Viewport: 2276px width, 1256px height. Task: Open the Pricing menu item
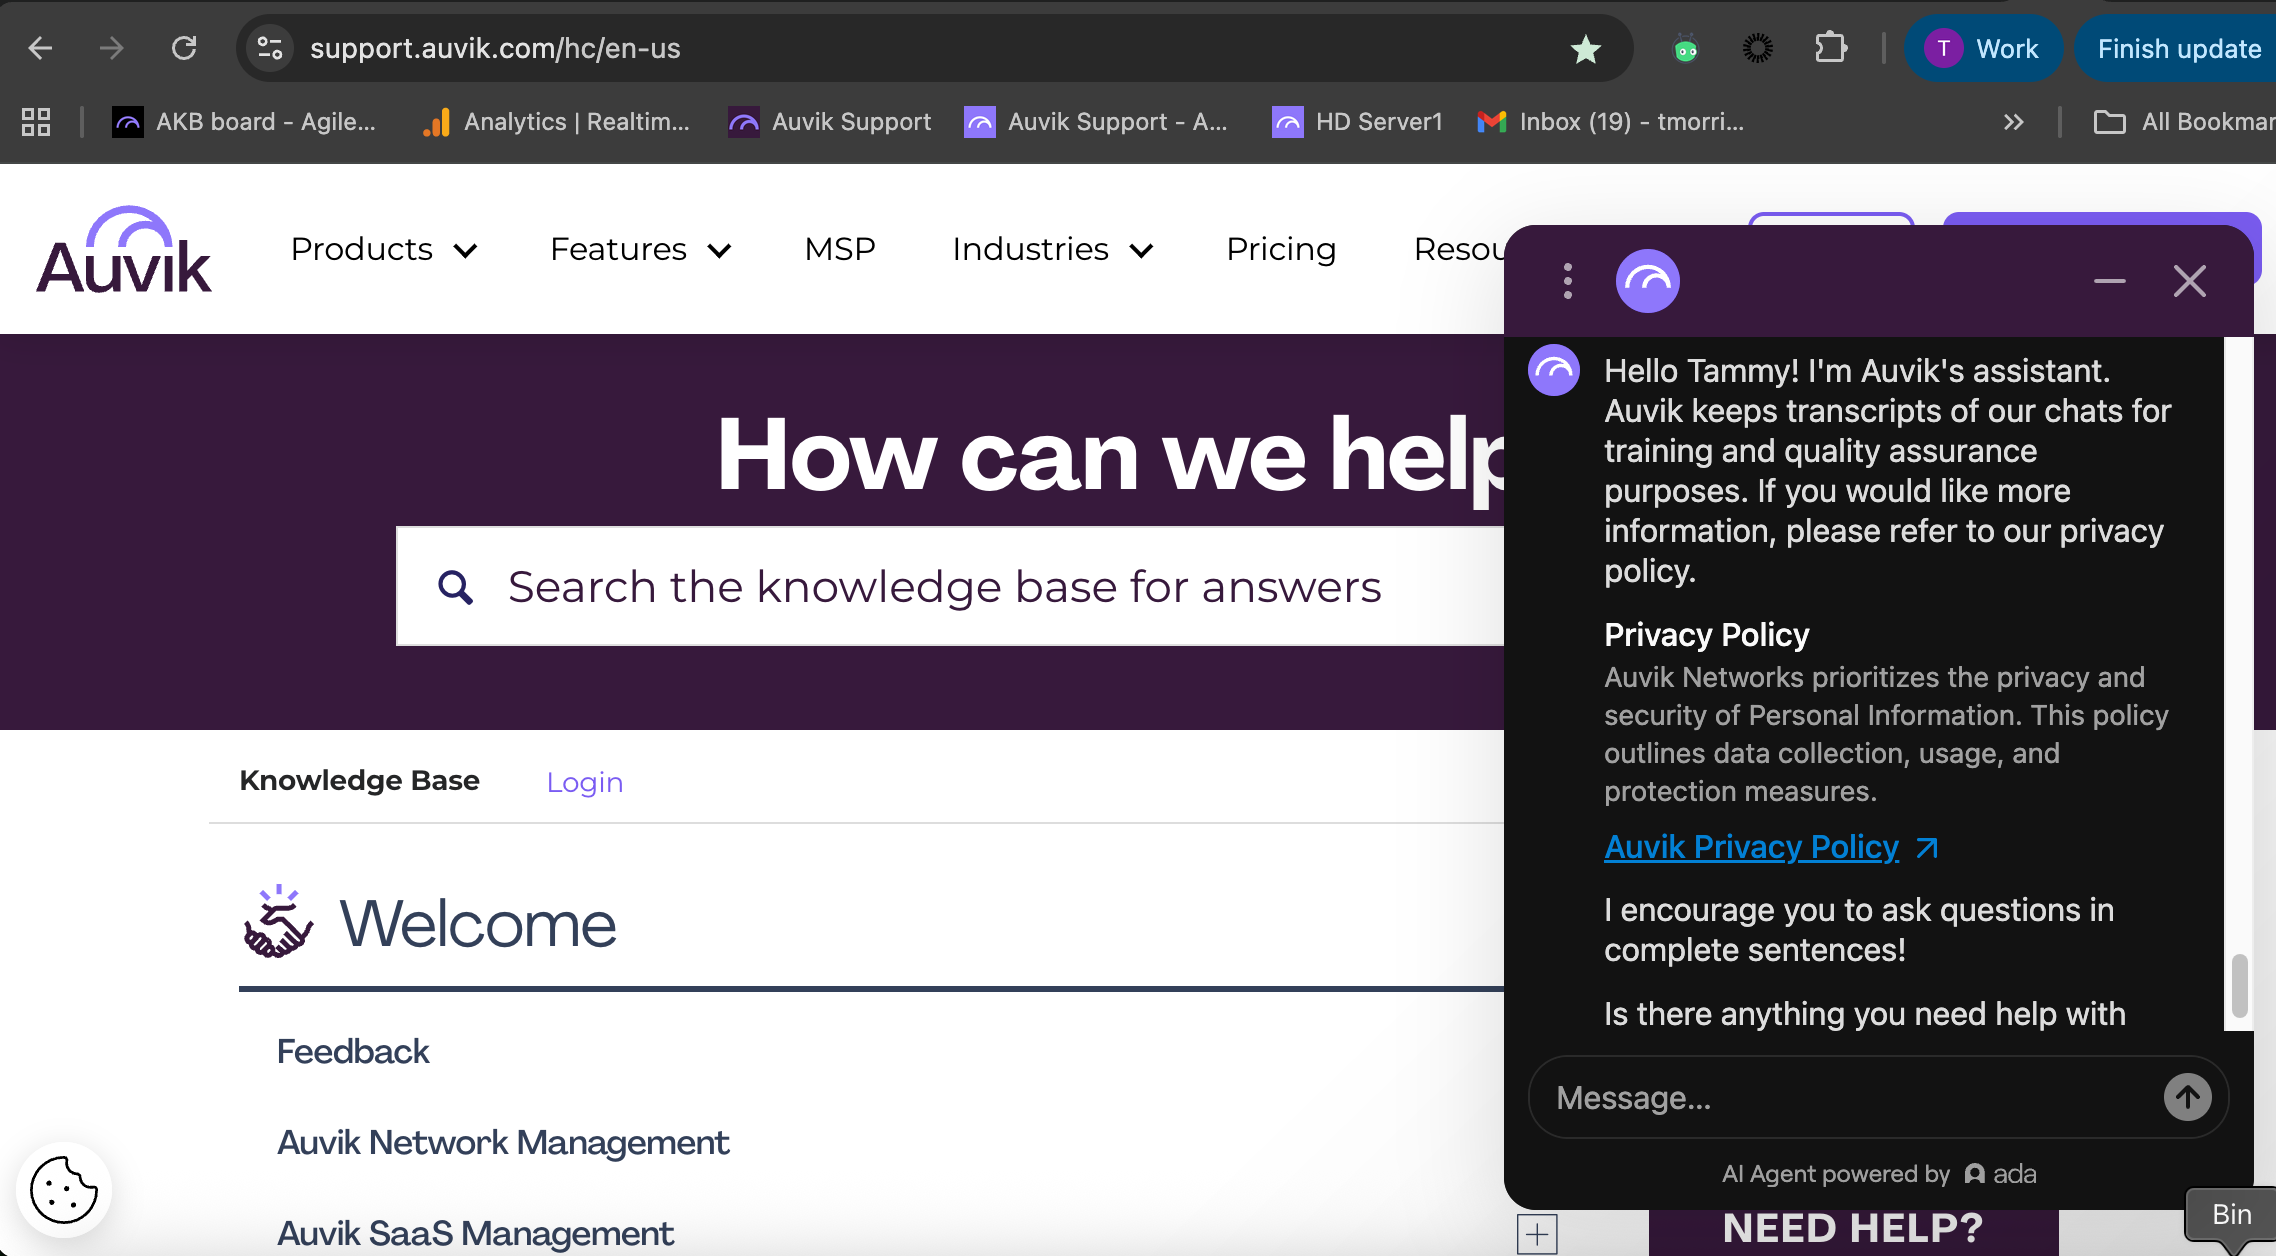[x=1281, y=249]
